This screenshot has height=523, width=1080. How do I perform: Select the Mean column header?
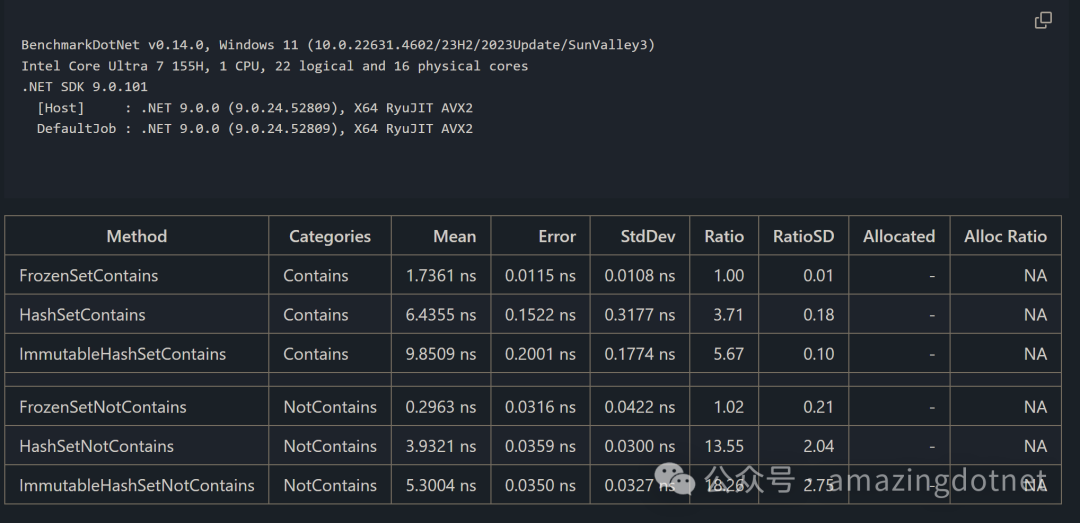[x=454, y=236]
